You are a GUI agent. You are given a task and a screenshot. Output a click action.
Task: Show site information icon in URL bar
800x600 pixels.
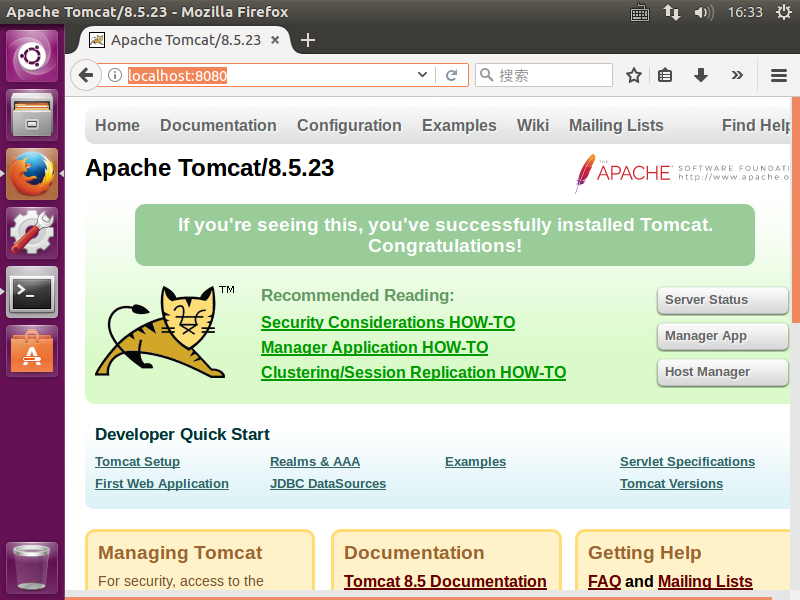pos(115,76)
